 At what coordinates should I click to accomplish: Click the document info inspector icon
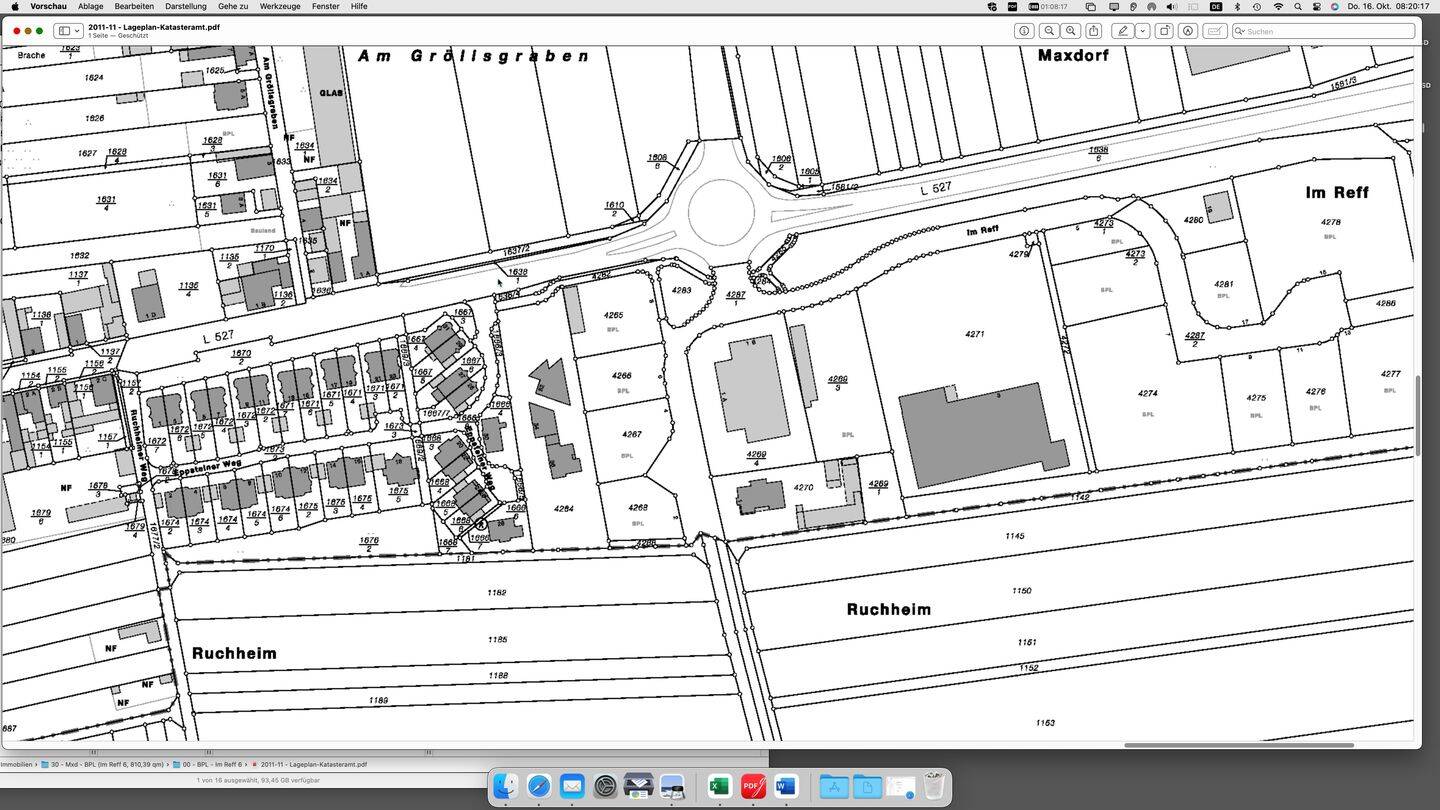pos(1024,31)
